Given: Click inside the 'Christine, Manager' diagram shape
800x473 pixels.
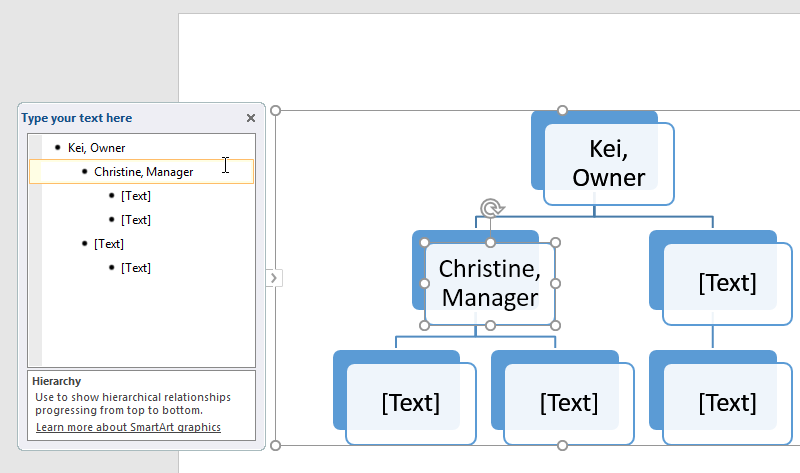Looking at the screenshot, I should [490, 284].
